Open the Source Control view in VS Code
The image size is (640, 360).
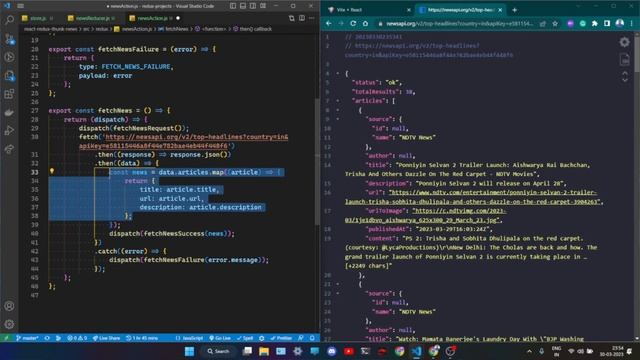click(x=9, y=39)
